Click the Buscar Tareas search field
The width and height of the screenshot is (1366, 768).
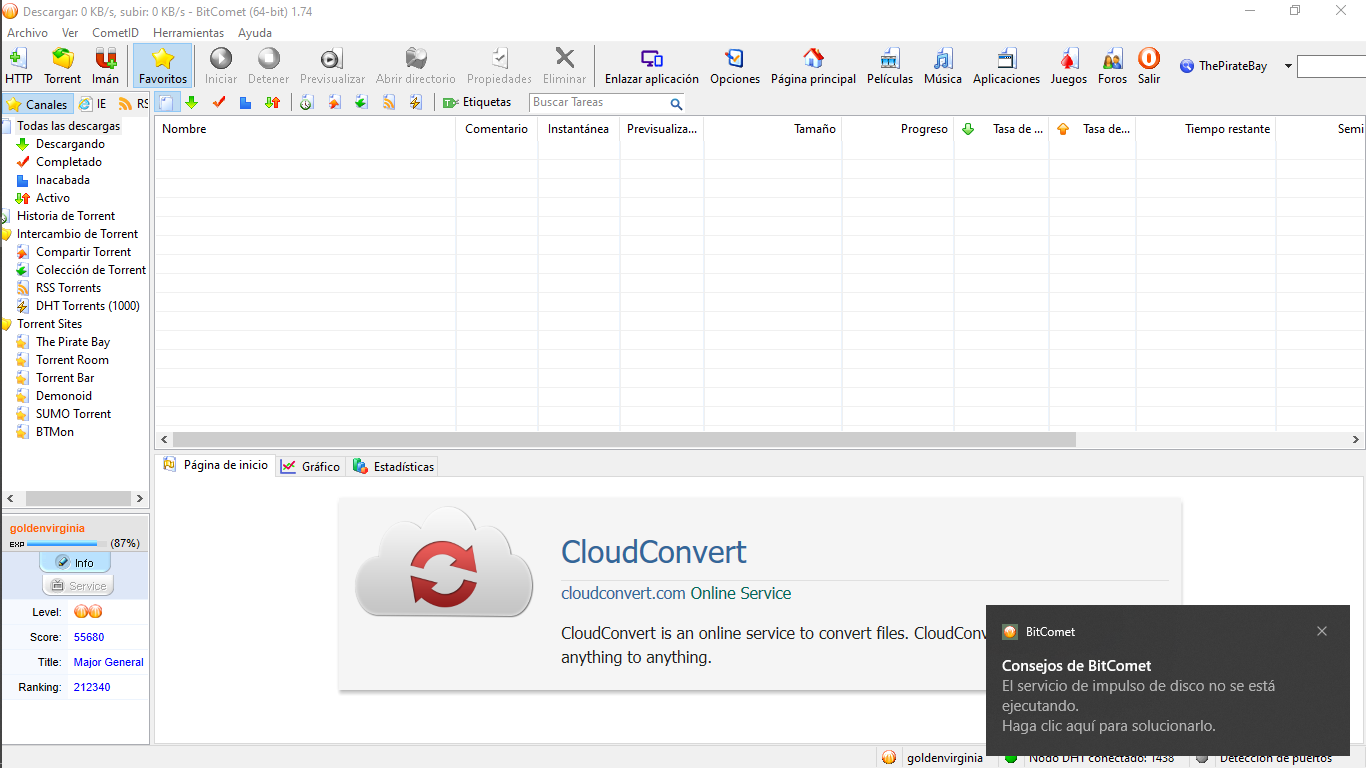pyautogui.click(x=598, y=103)
